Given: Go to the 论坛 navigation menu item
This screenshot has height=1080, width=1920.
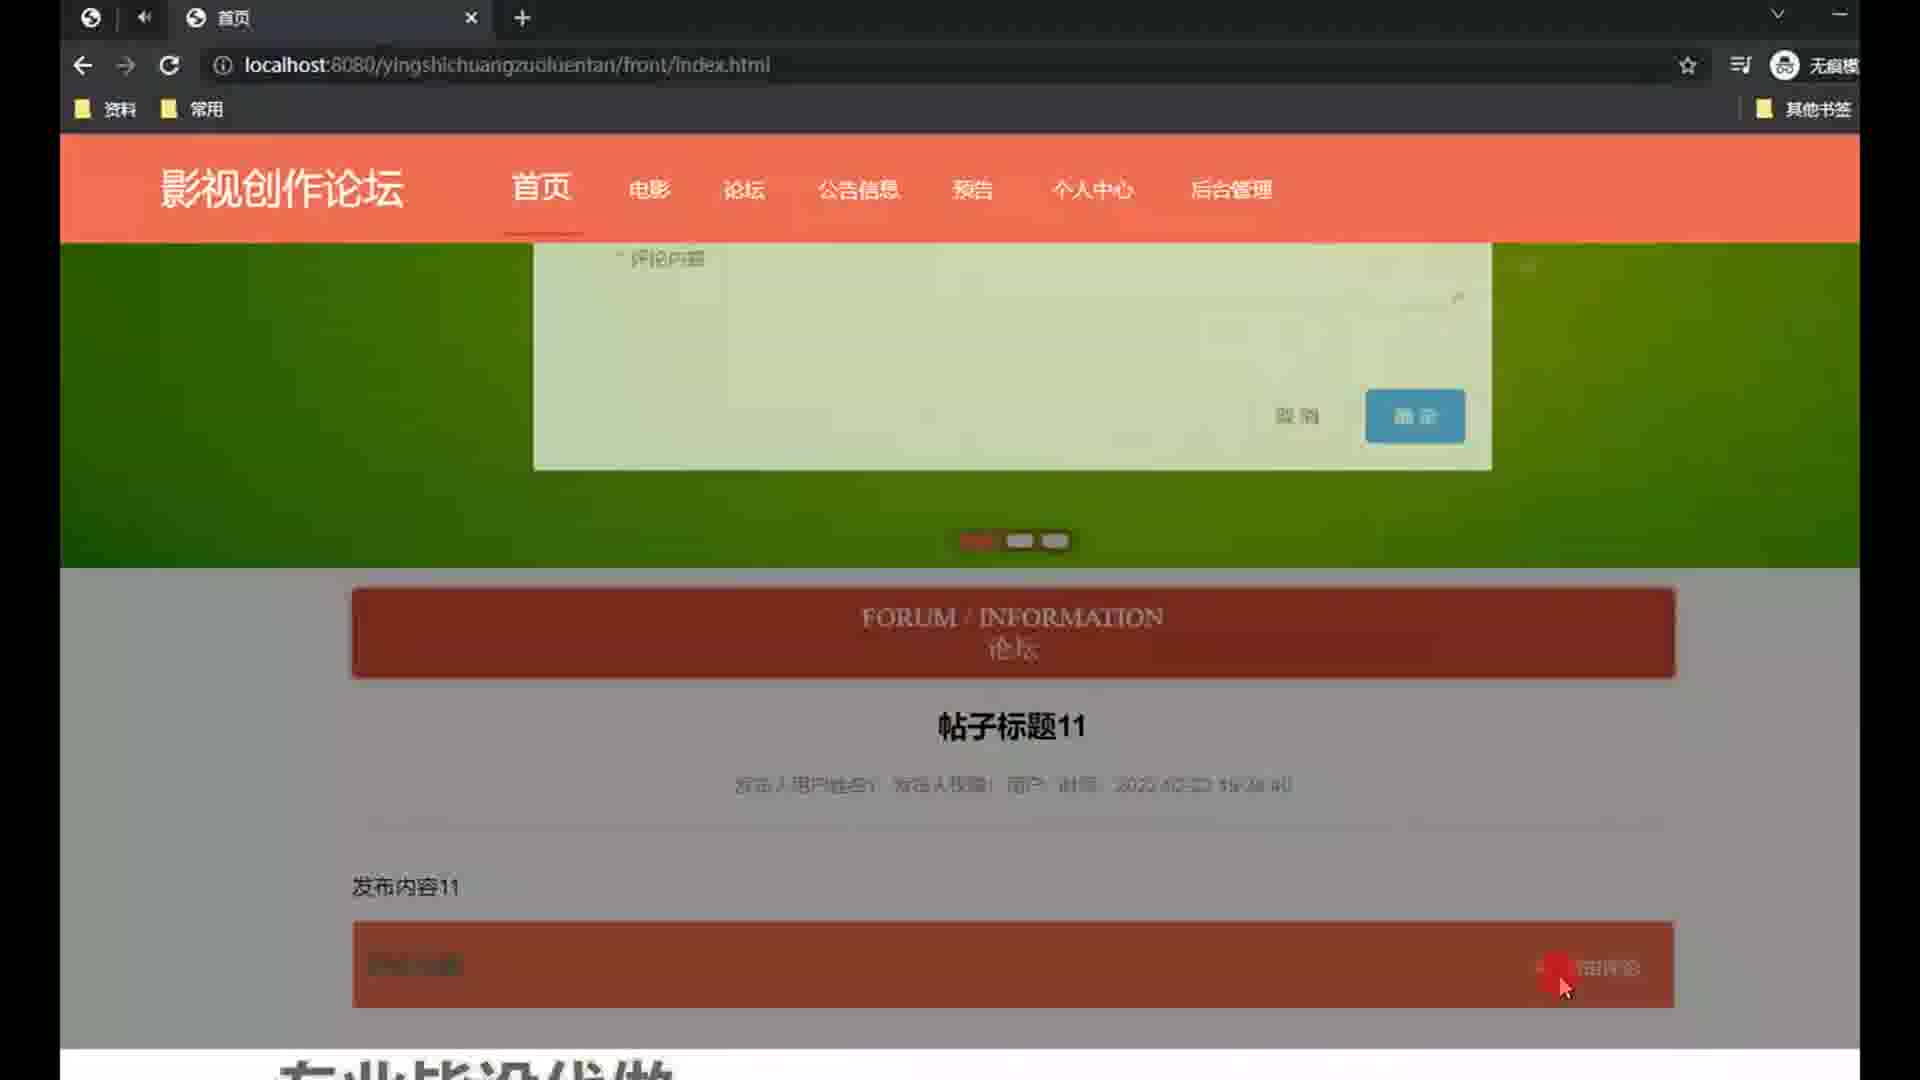Looking at the screenshot, I should (744, 190).
